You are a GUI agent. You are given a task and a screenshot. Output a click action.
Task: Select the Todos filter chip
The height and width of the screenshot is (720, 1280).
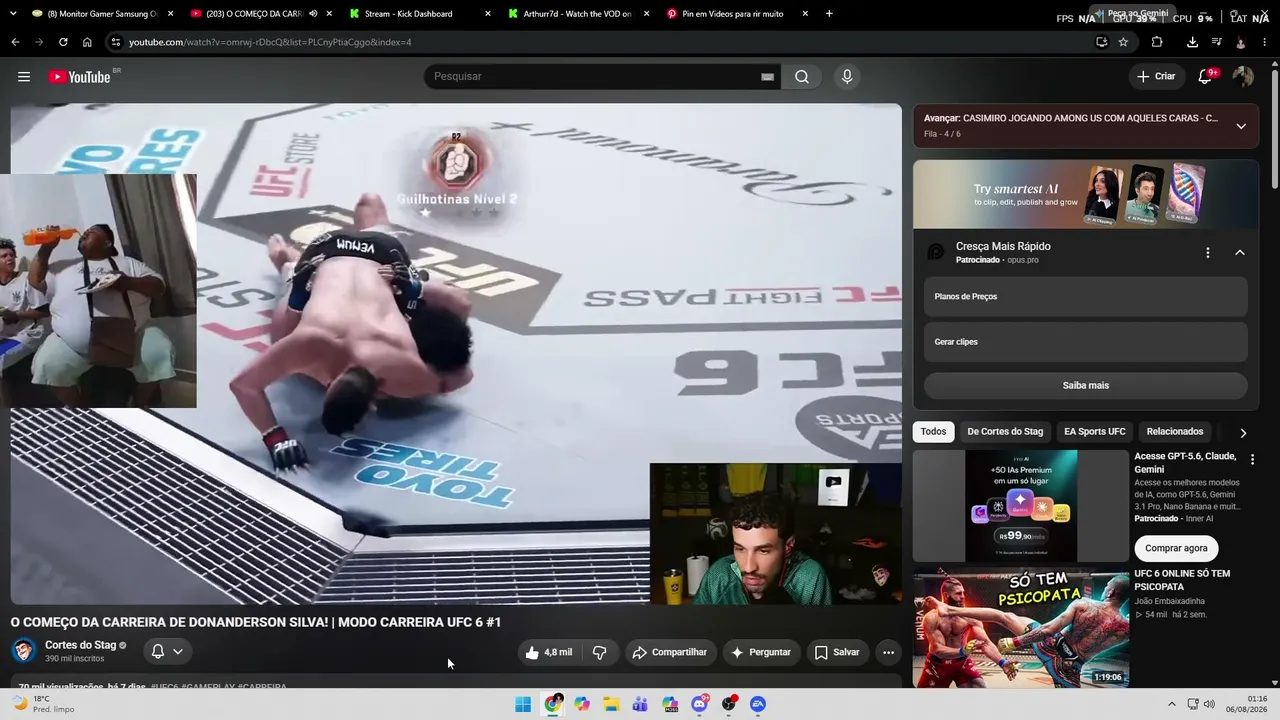tap(933, 432)
